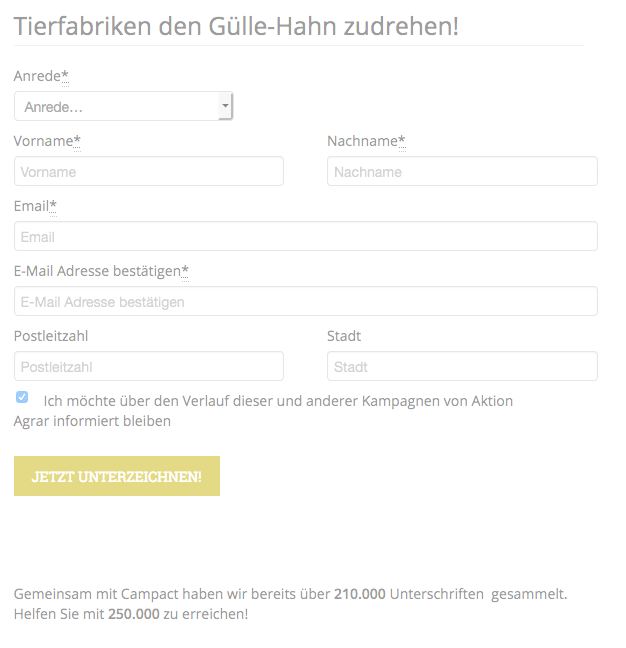Click the Postleitzahl input field

(149, 366)
